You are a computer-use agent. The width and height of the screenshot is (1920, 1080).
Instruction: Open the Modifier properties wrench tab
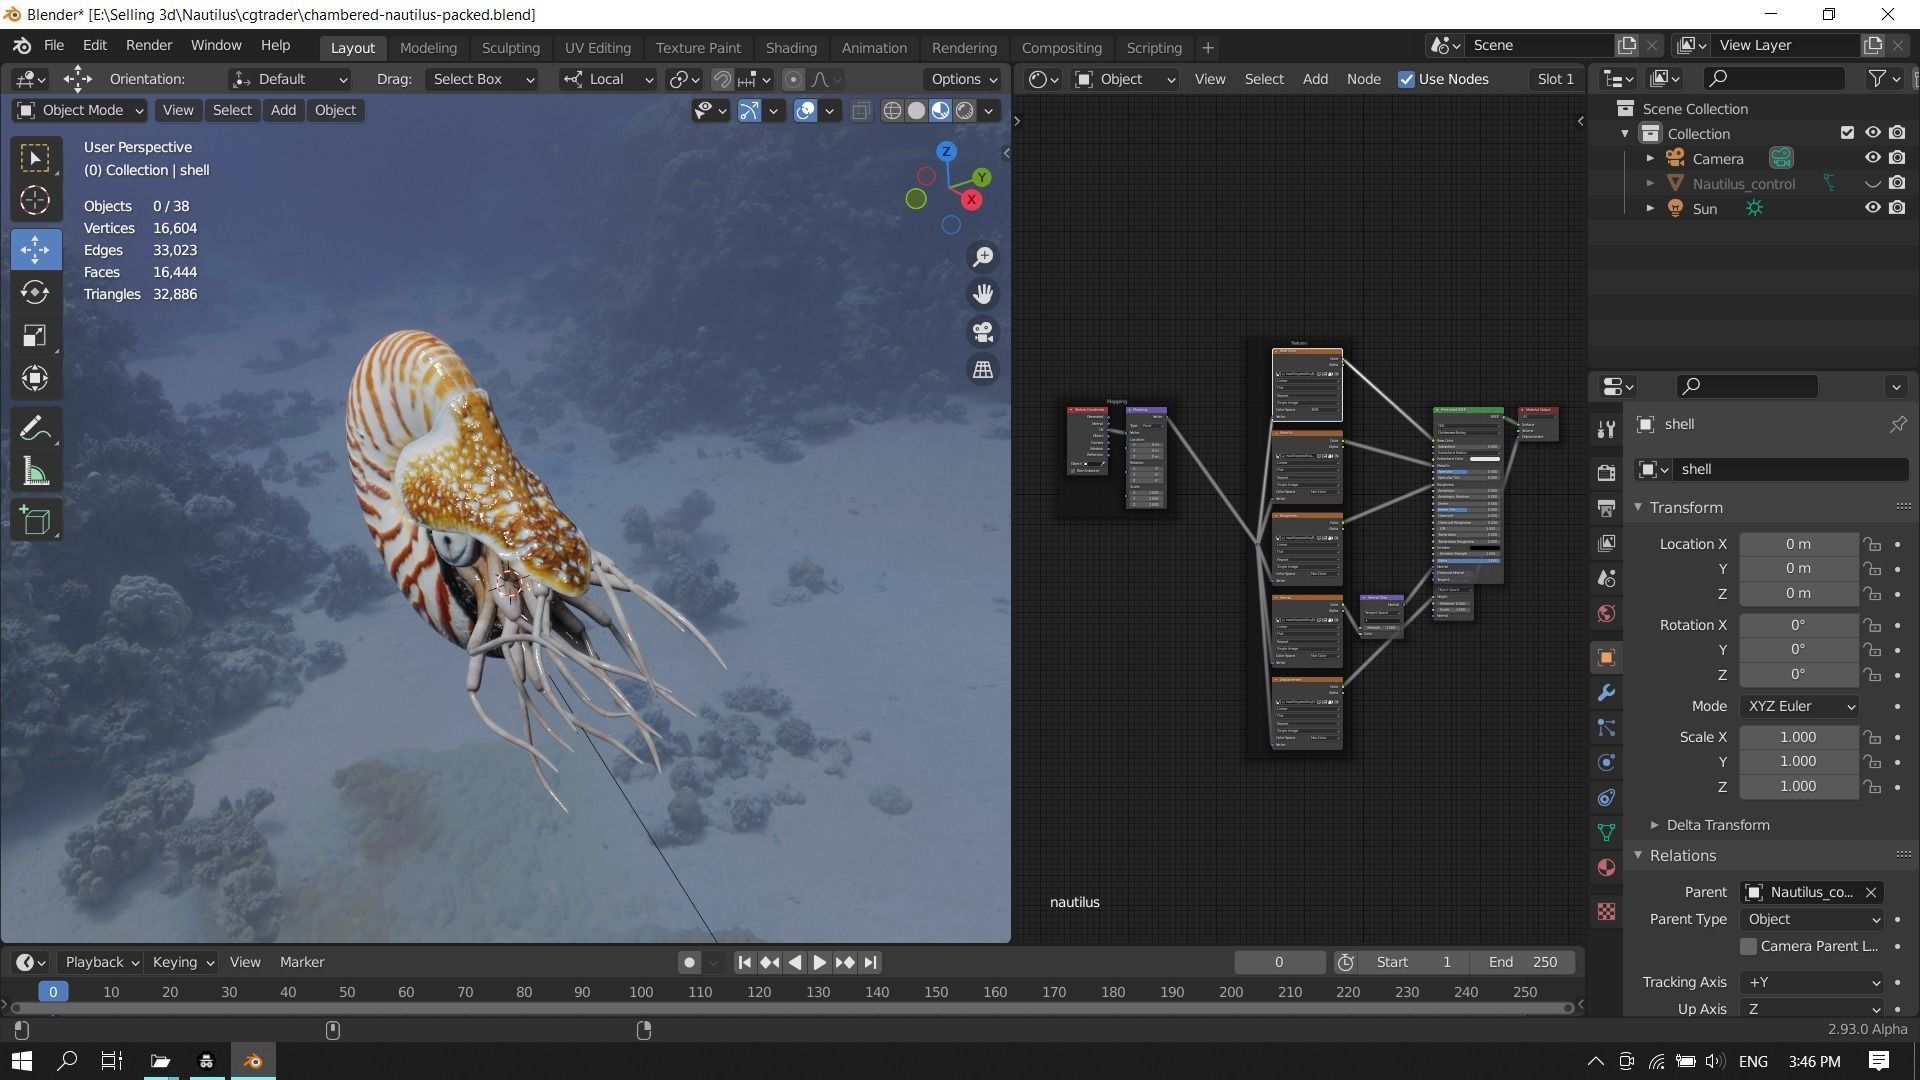1606,692
